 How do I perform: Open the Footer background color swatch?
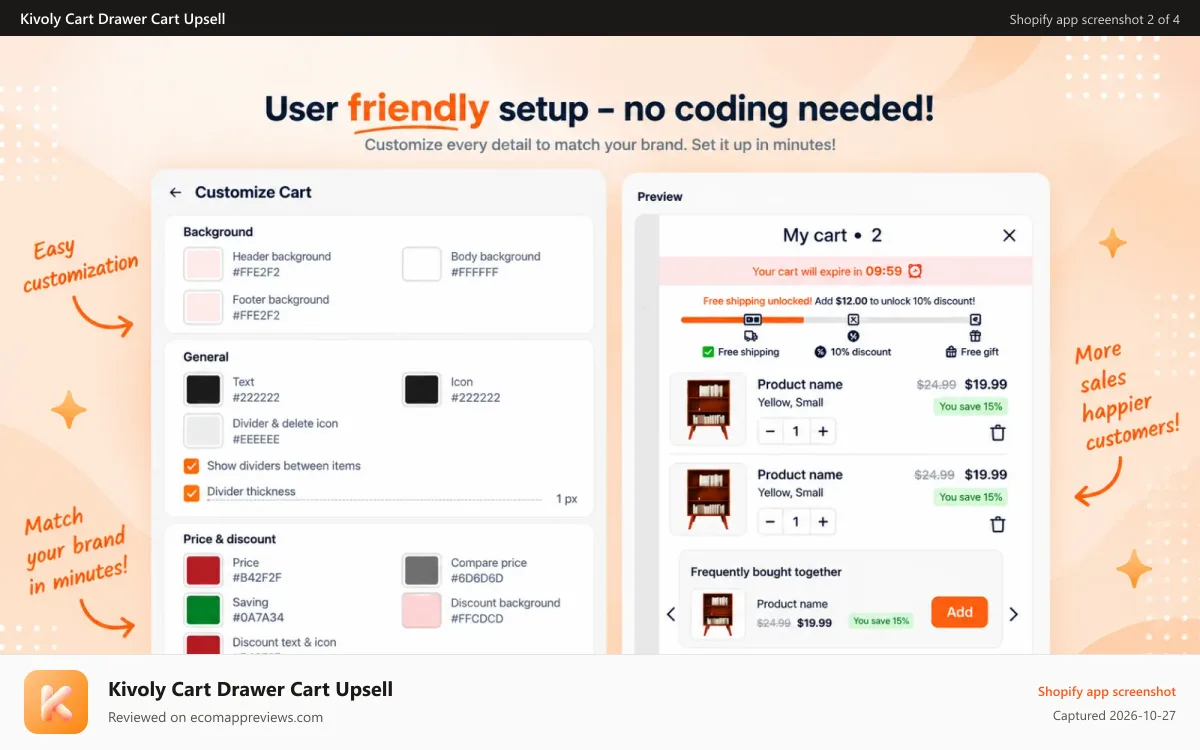pos(203,307)
